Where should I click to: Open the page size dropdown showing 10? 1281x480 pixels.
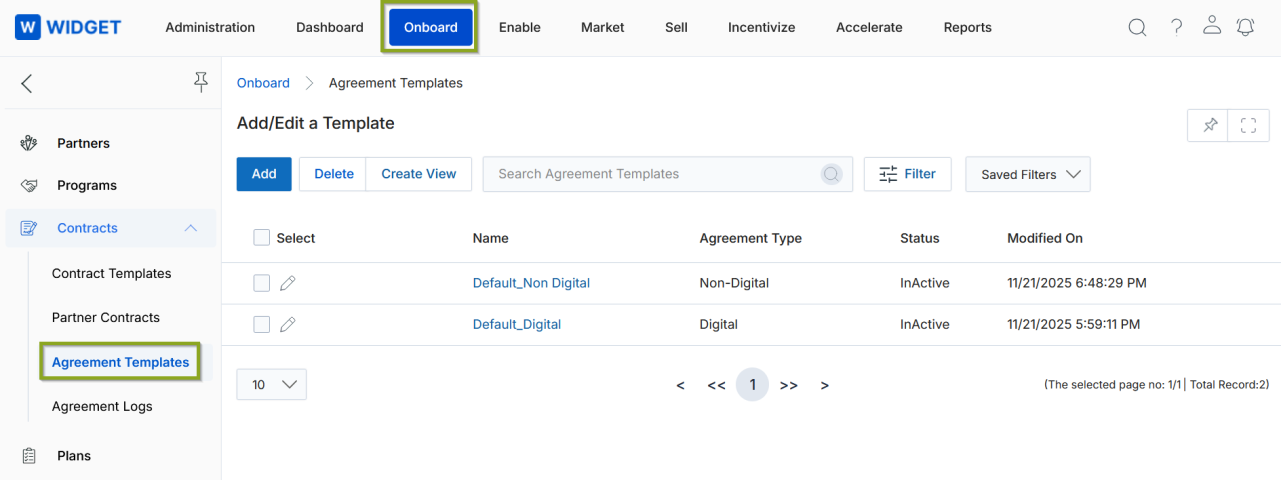point(272,385)
